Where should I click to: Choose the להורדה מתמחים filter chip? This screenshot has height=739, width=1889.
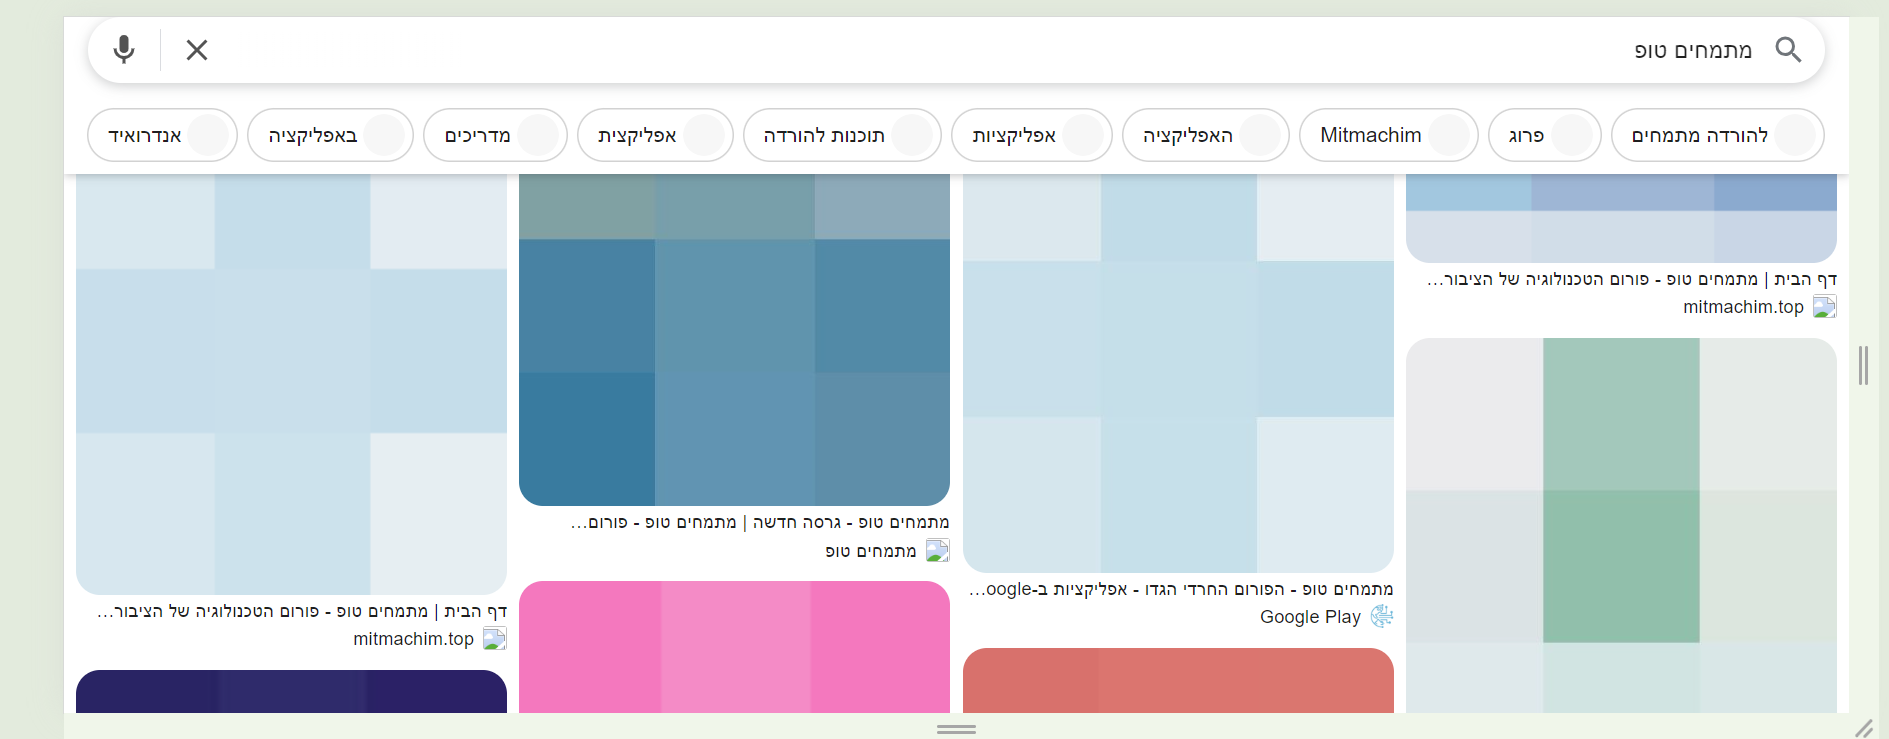pos(1716,135)
